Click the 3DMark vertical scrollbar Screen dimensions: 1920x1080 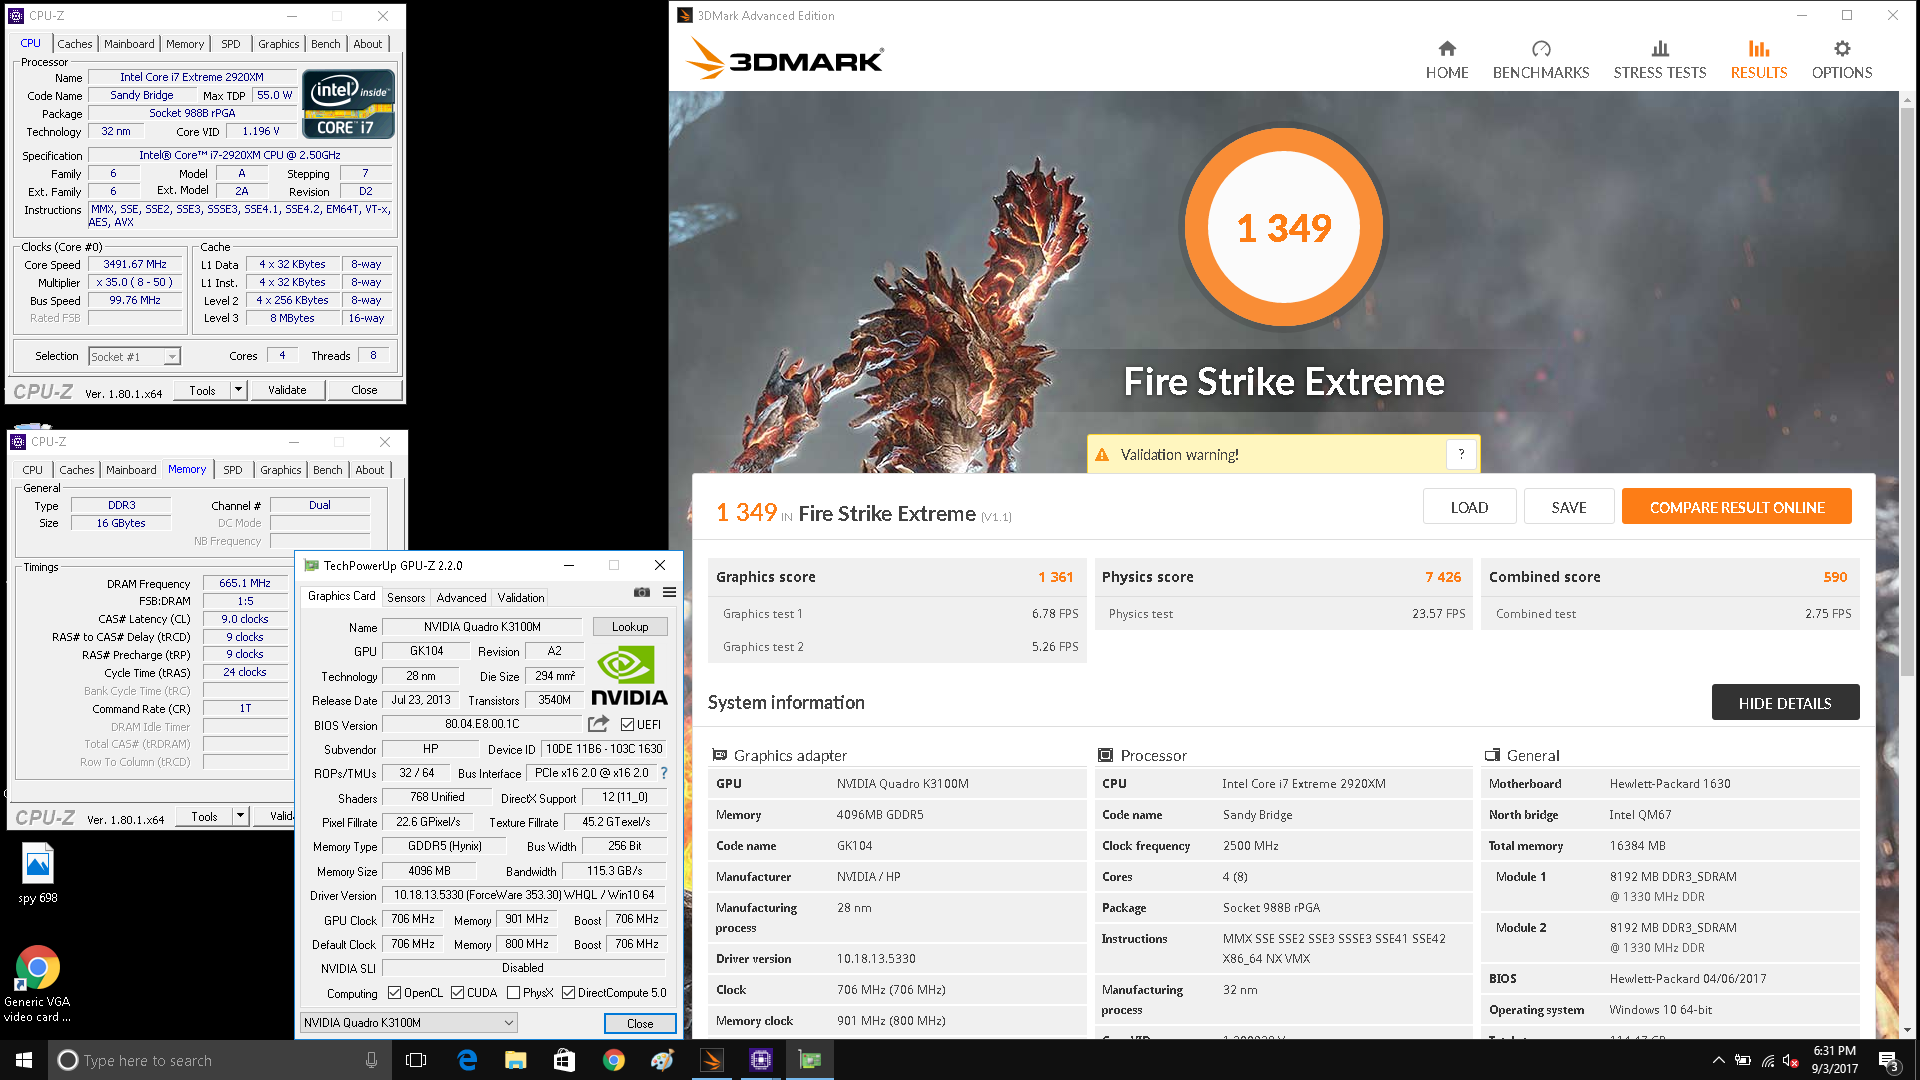click(x=1907, y=390)
